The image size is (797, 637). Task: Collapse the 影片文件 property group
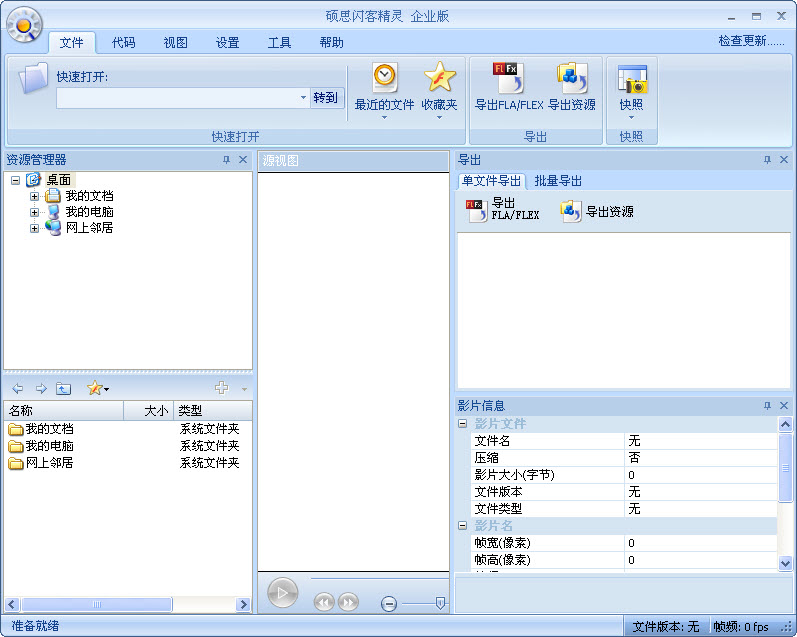463,423
